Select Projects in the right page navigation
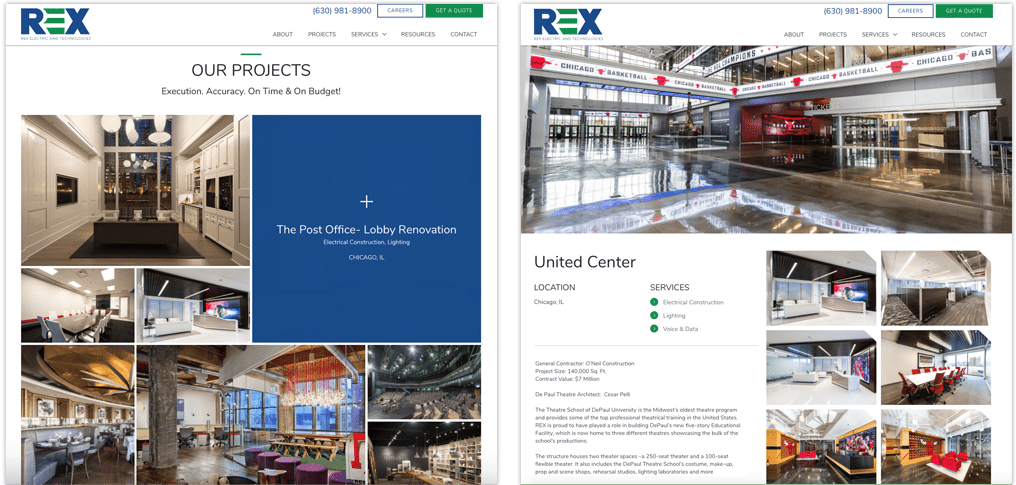The height and width of the screenshot is (485, 1016). tap(833, 34)
